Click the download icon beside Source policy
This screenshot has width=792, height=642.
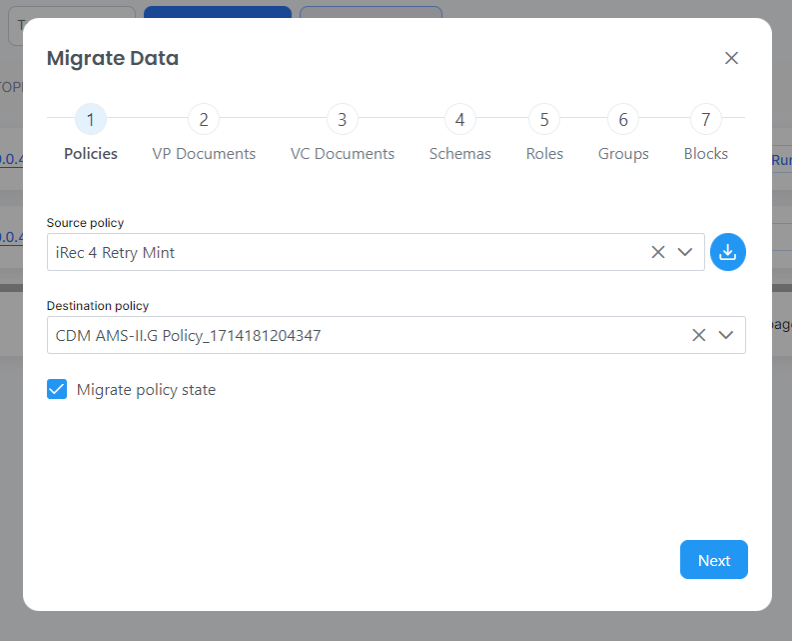[x=728, y=252]
